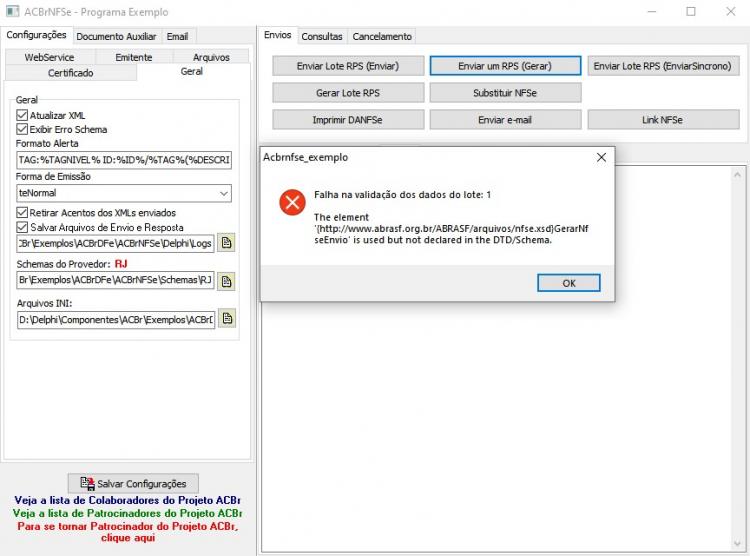This screenshot has width=750, height=556.
Task: Click the browse icon next to Logs path
Action: (x=226, y=243)
